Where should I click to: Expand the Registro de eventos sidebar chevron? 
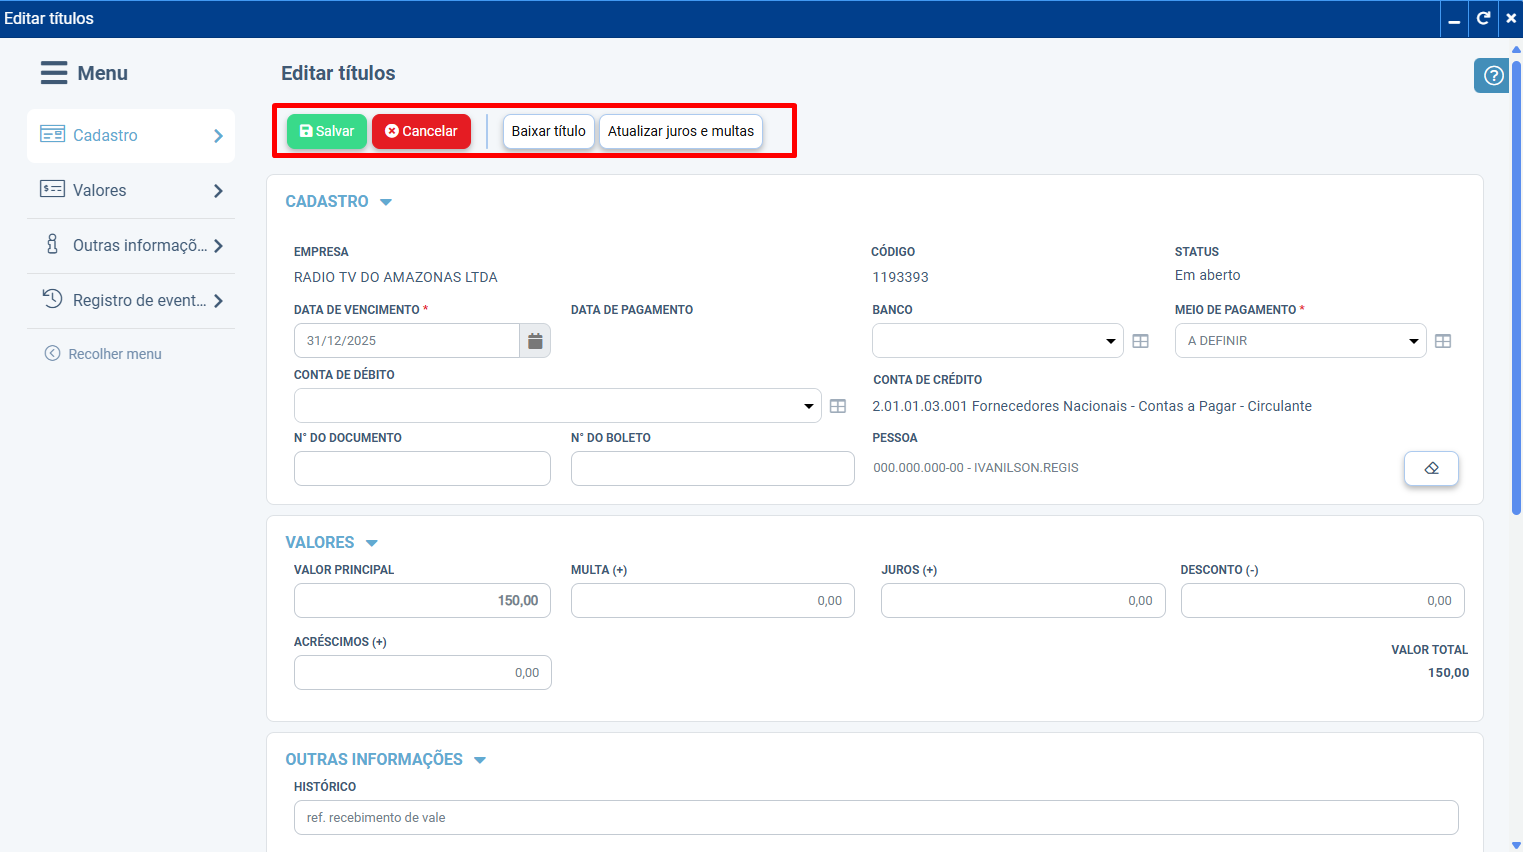[218, 301]
